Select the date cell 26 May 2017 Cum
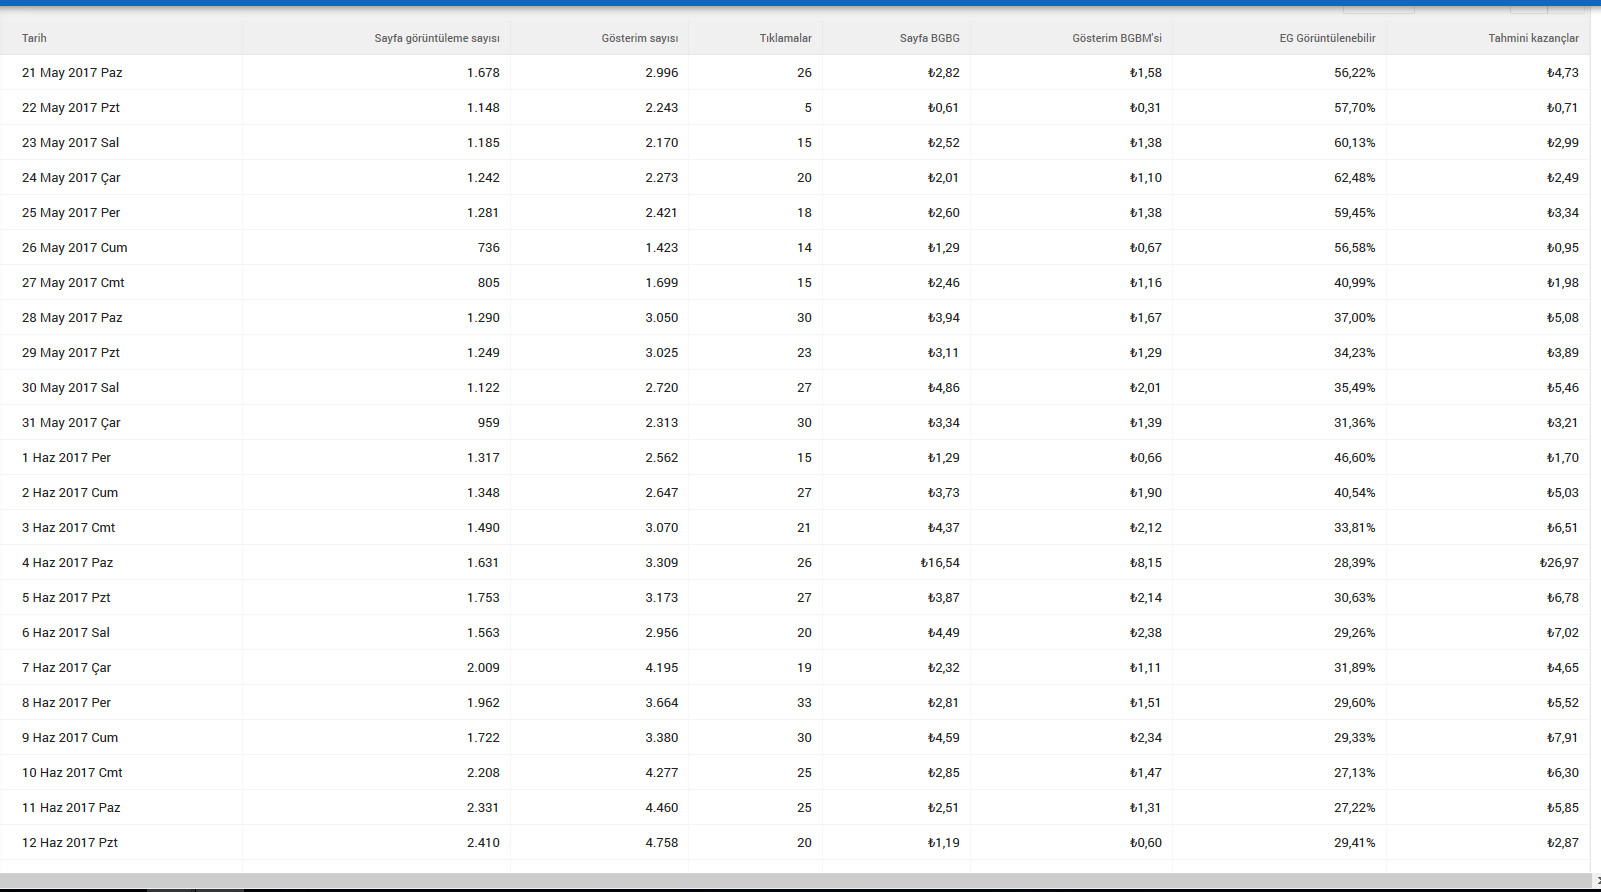Viewport: 1601px width, 892px height. point(75,248)
